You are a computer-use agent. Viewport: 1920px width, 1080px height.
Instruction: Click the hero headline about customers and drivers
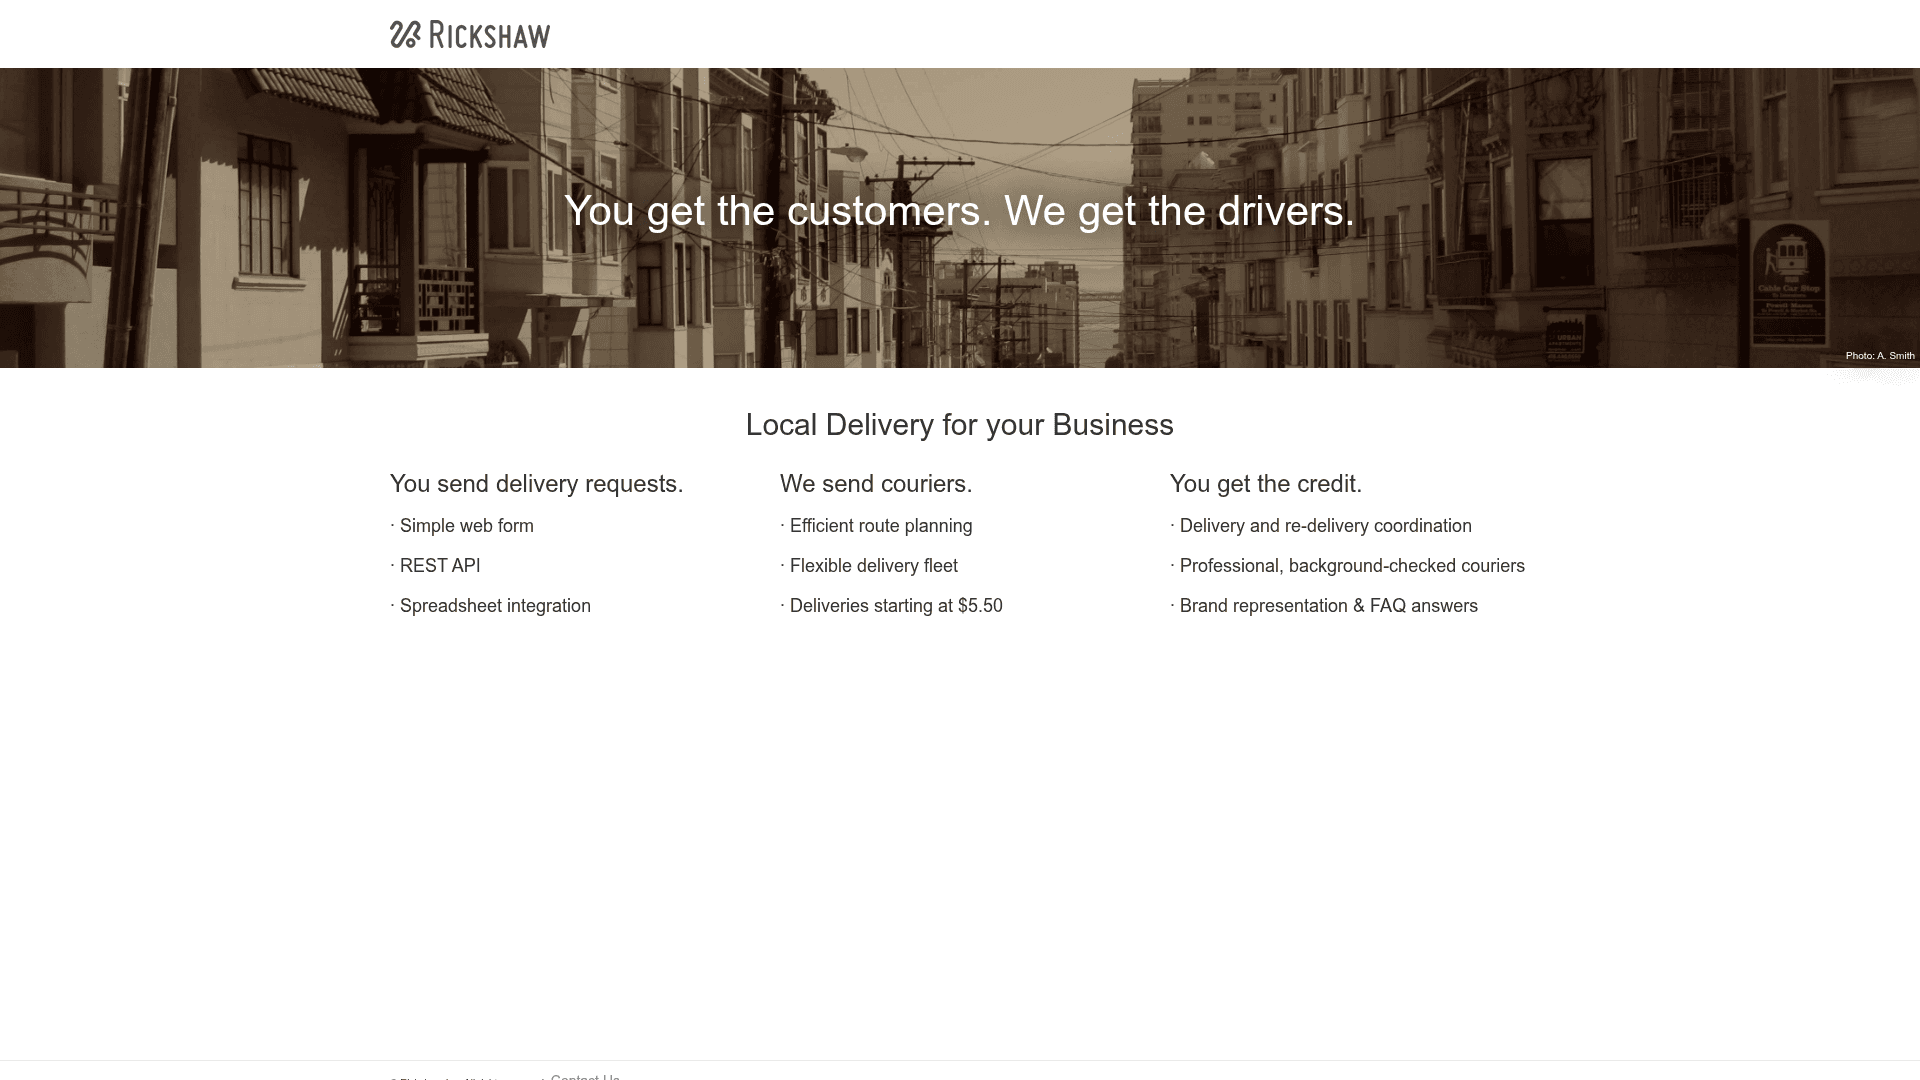959,211
